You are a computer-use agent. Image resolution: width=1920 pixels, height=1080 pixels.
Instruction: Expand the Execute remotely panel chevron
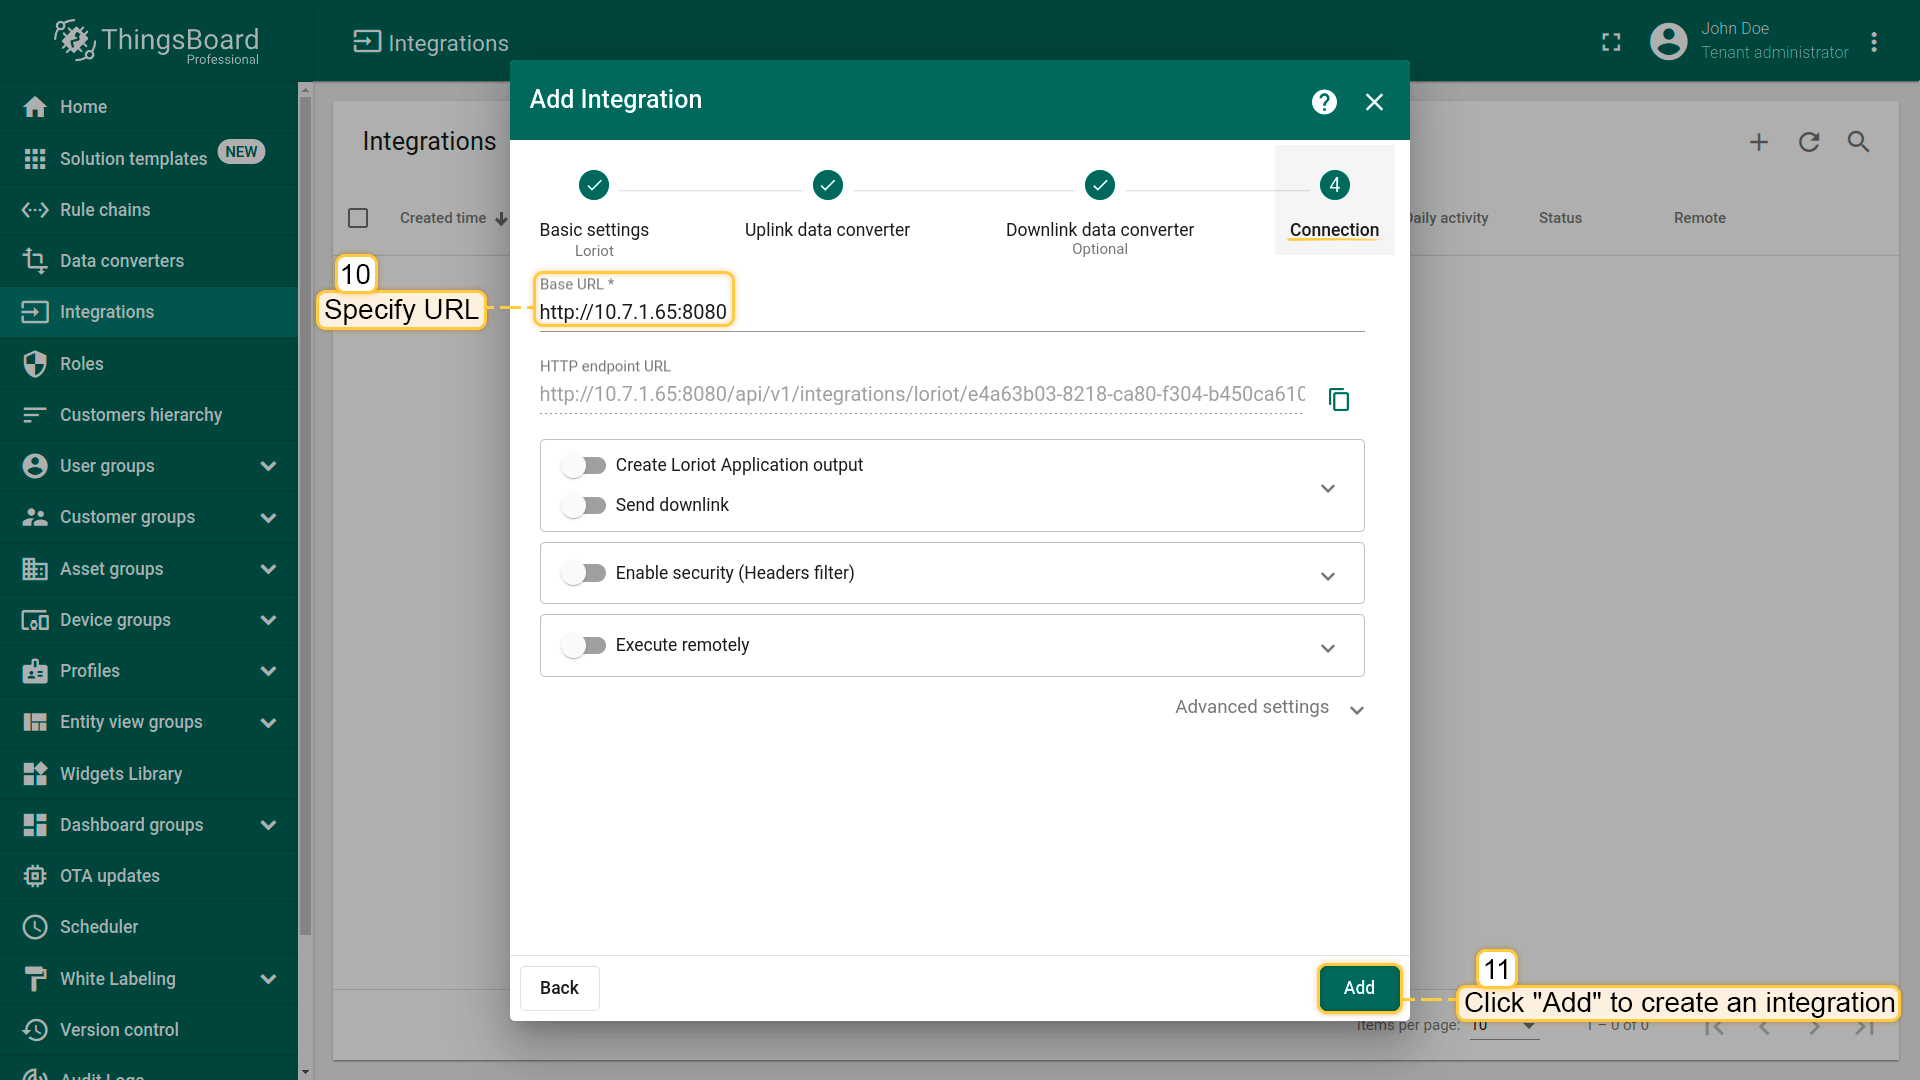(1328, 648)
